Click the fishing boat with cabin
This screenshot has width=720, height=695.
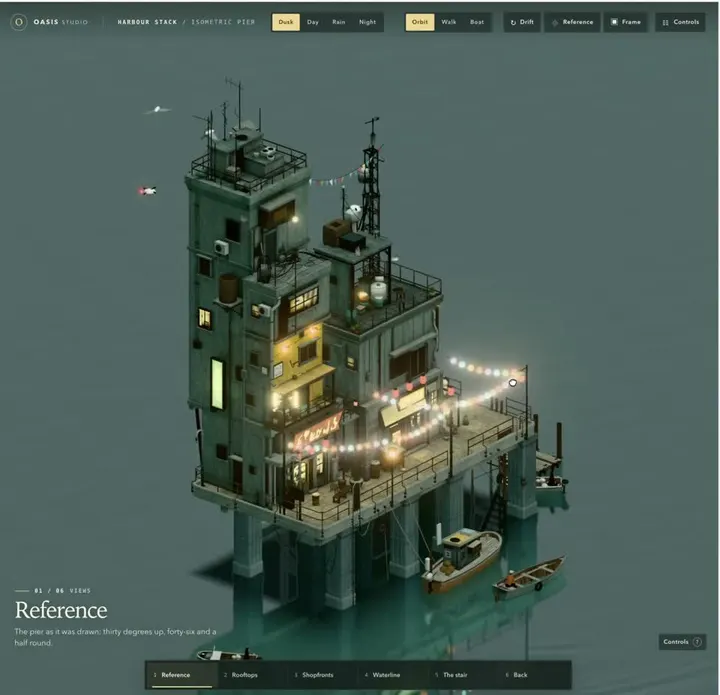point(461,559)
